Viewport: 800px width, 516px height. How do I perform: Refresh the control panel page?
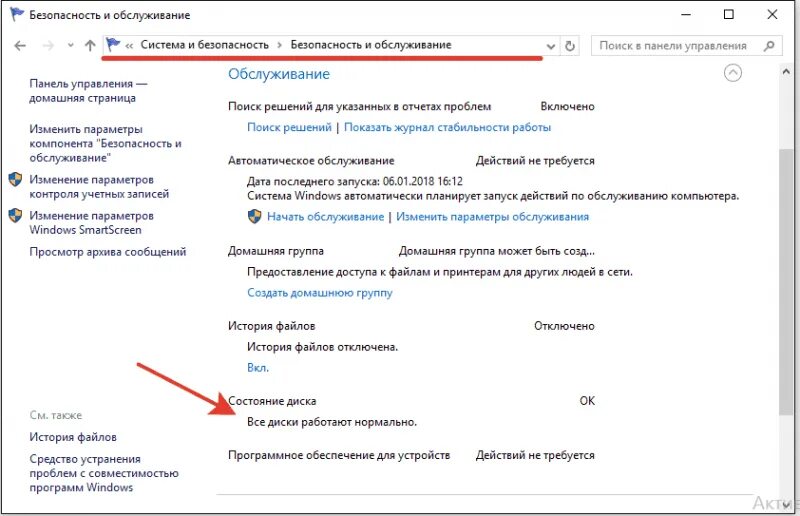pos(570,46)
